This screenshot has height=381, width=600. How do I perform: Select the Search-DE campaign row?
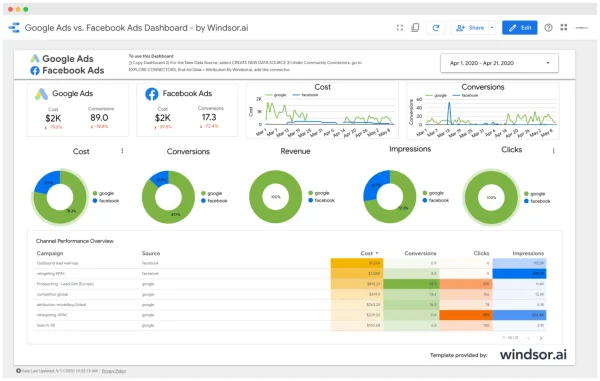(x=291, y=325)
